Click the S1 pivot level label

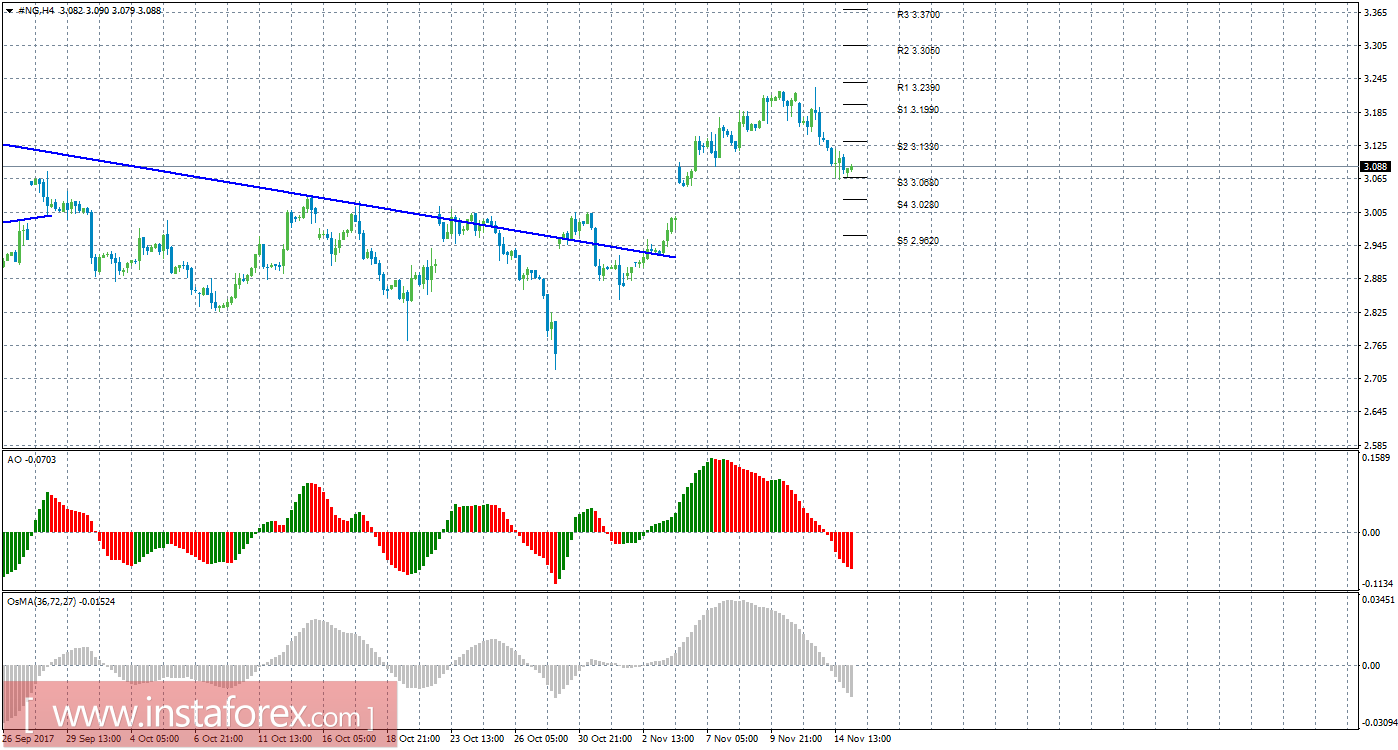click(x=918, y=109)
